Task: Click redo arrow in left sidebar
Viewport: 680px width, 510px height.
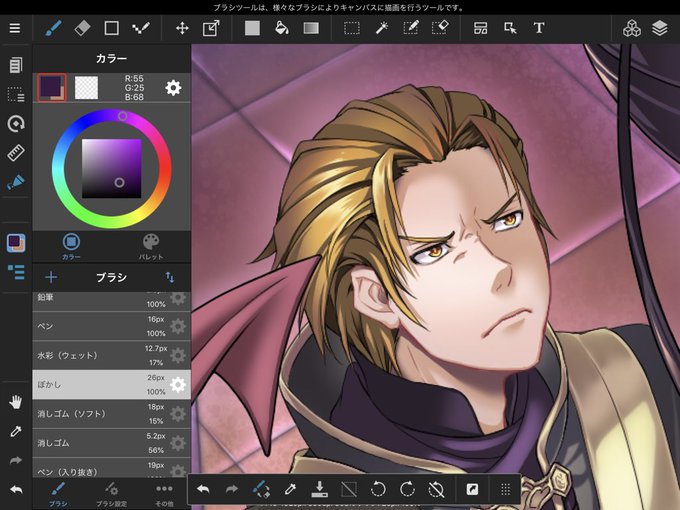Action: (x=16, y=460)
